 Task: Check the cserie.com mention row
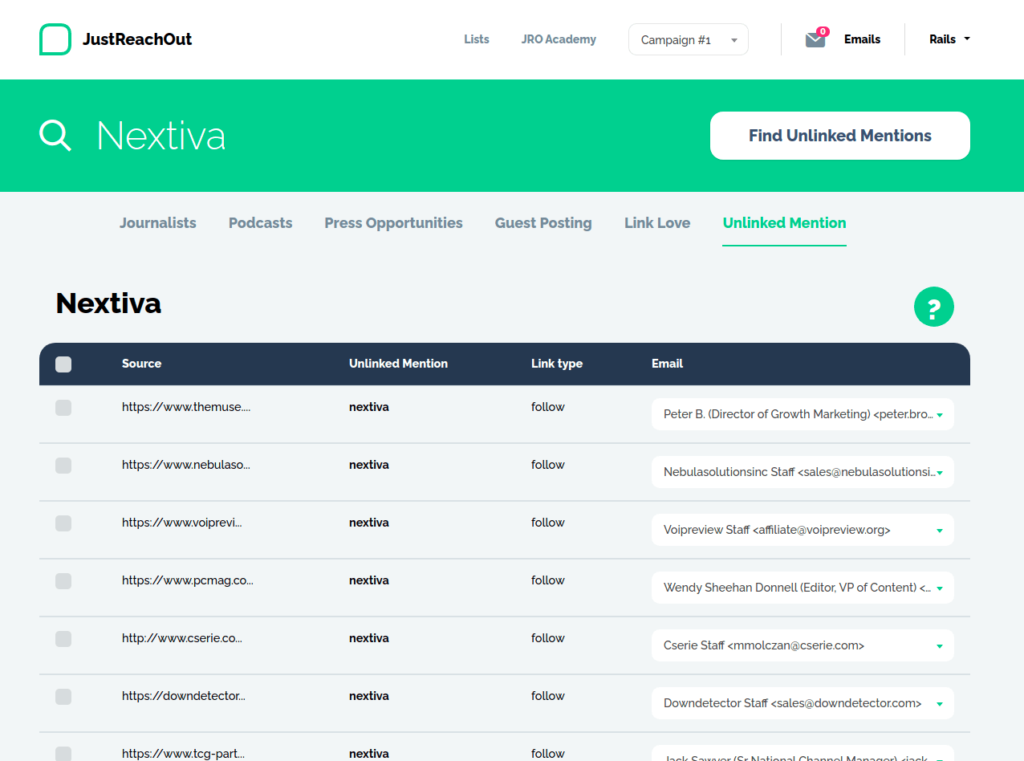(63, 639)
